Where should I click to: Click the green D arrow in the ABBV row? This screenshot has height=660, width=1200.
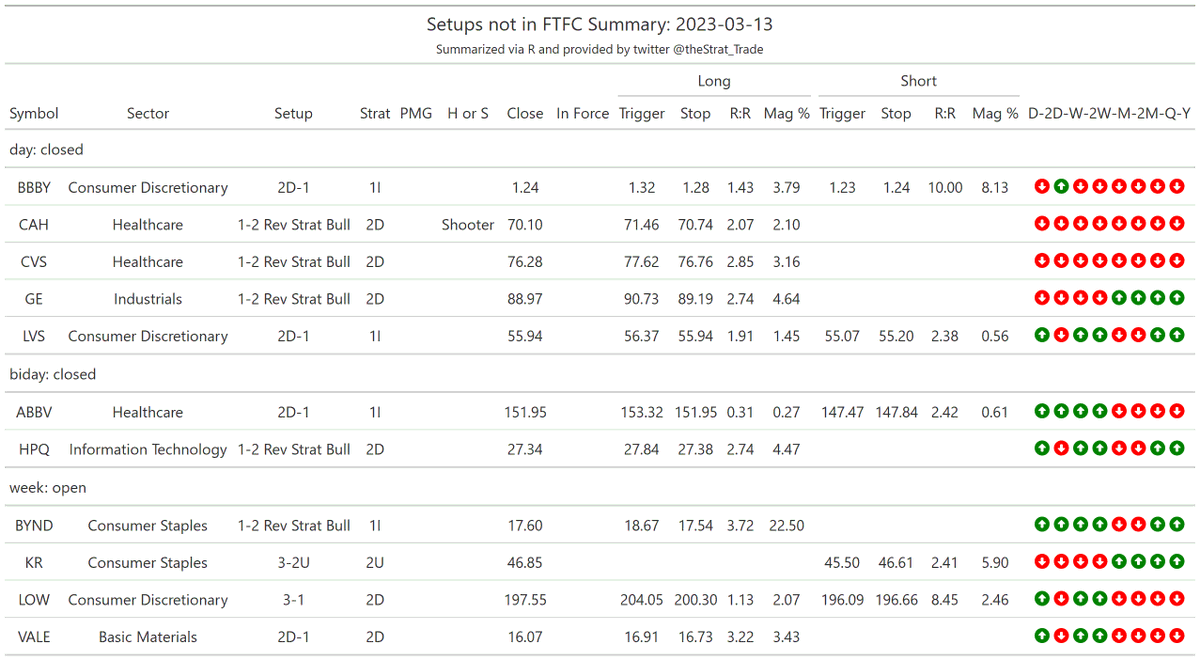(1042, 411)
